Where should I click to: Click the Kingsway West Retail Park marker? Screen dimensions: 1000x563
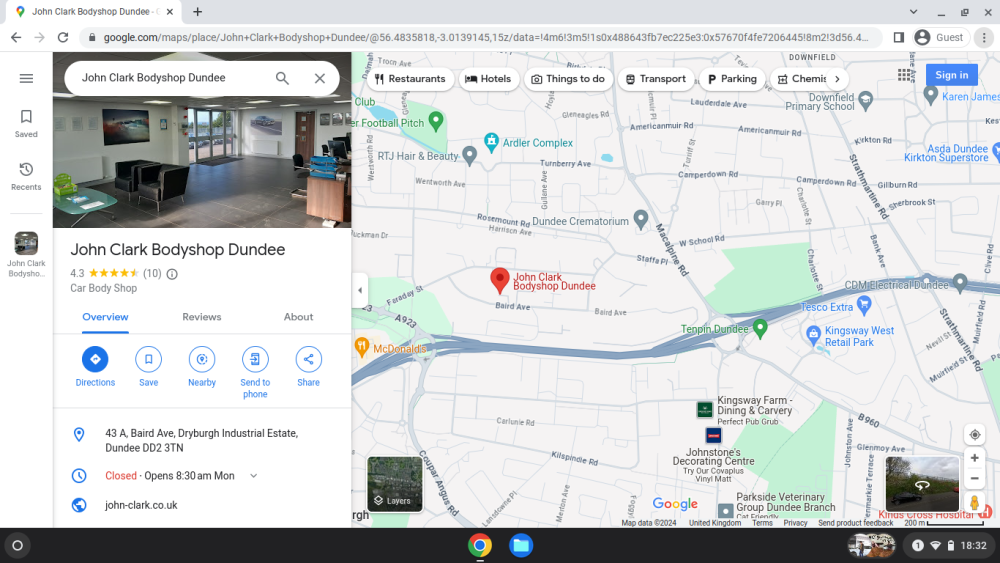(813, 335)
